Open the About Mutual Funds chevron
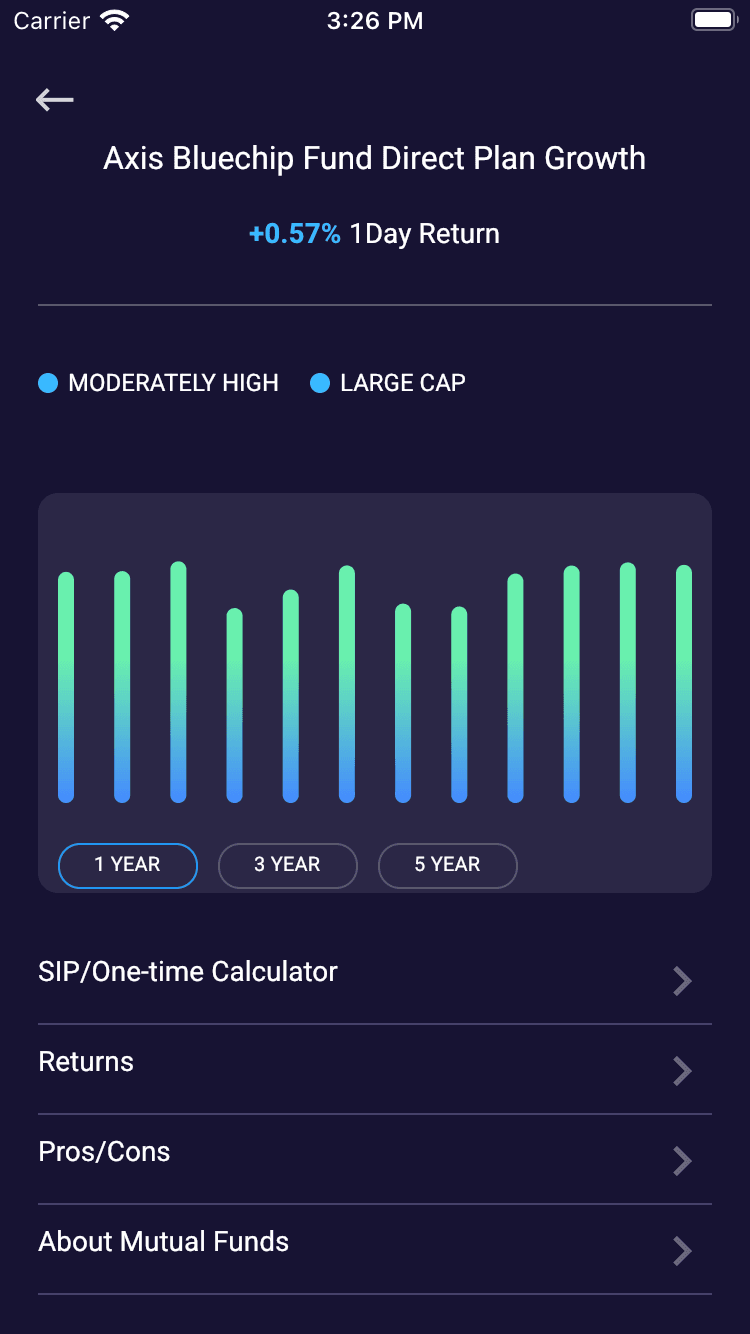The height and width of the screenshot is (1334, 750). (x=683, y=1251)
